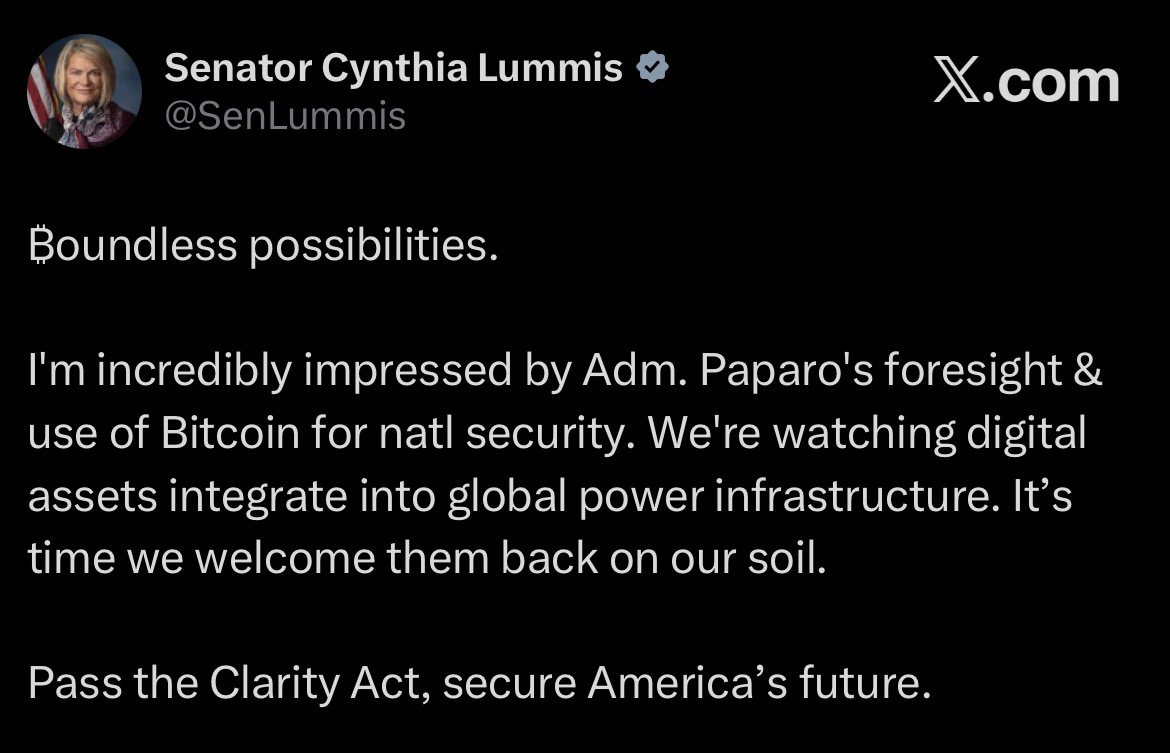Open the Senator Cynthia Lummis display name
This screenshot has height=753, width=1170.
coord(393,68)
